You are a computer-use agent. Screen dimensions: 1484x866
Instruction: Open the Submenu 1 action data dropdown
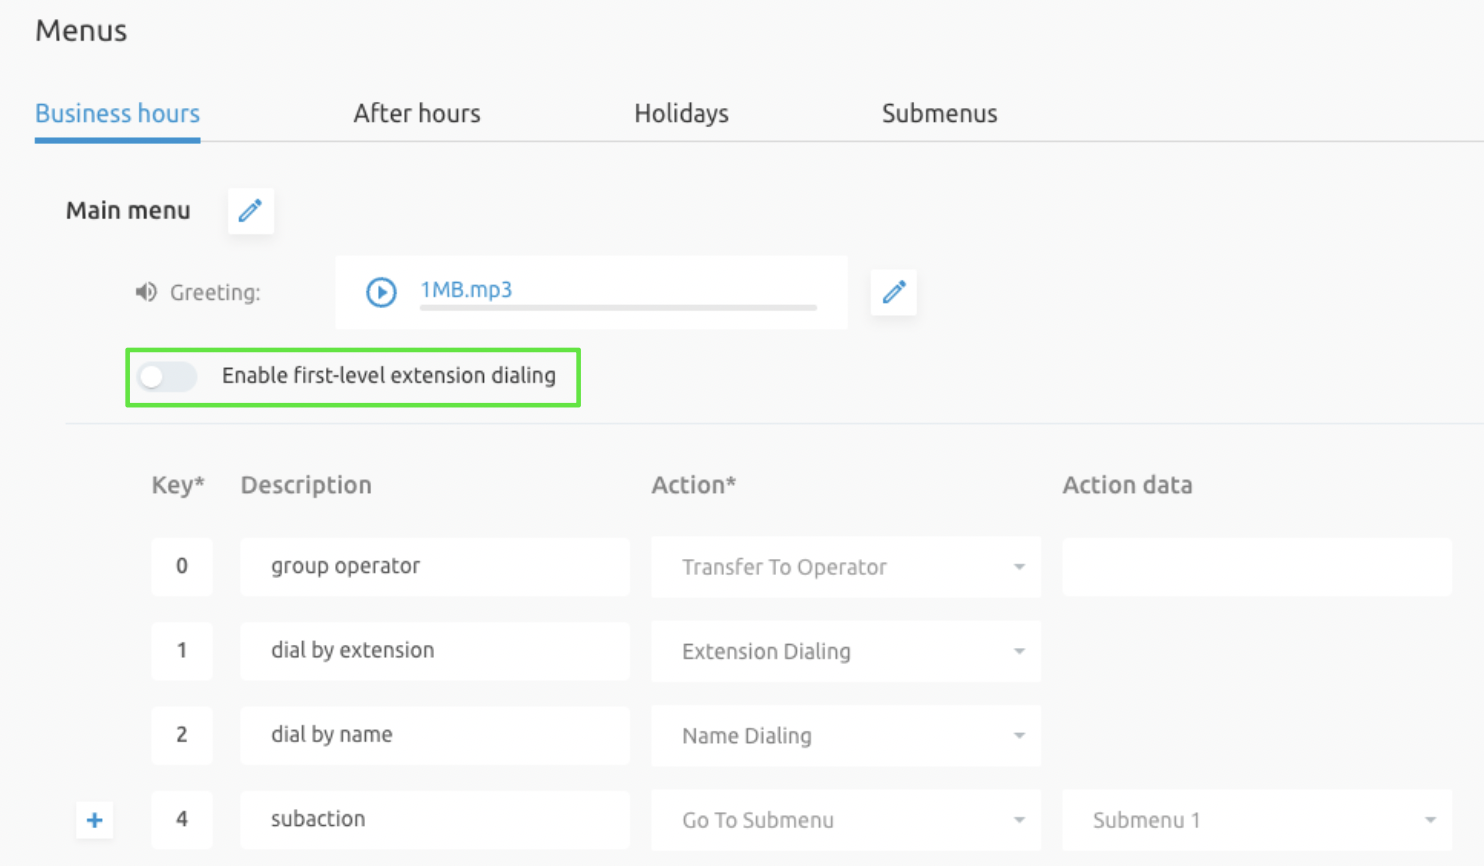[x=1256, y=820]
